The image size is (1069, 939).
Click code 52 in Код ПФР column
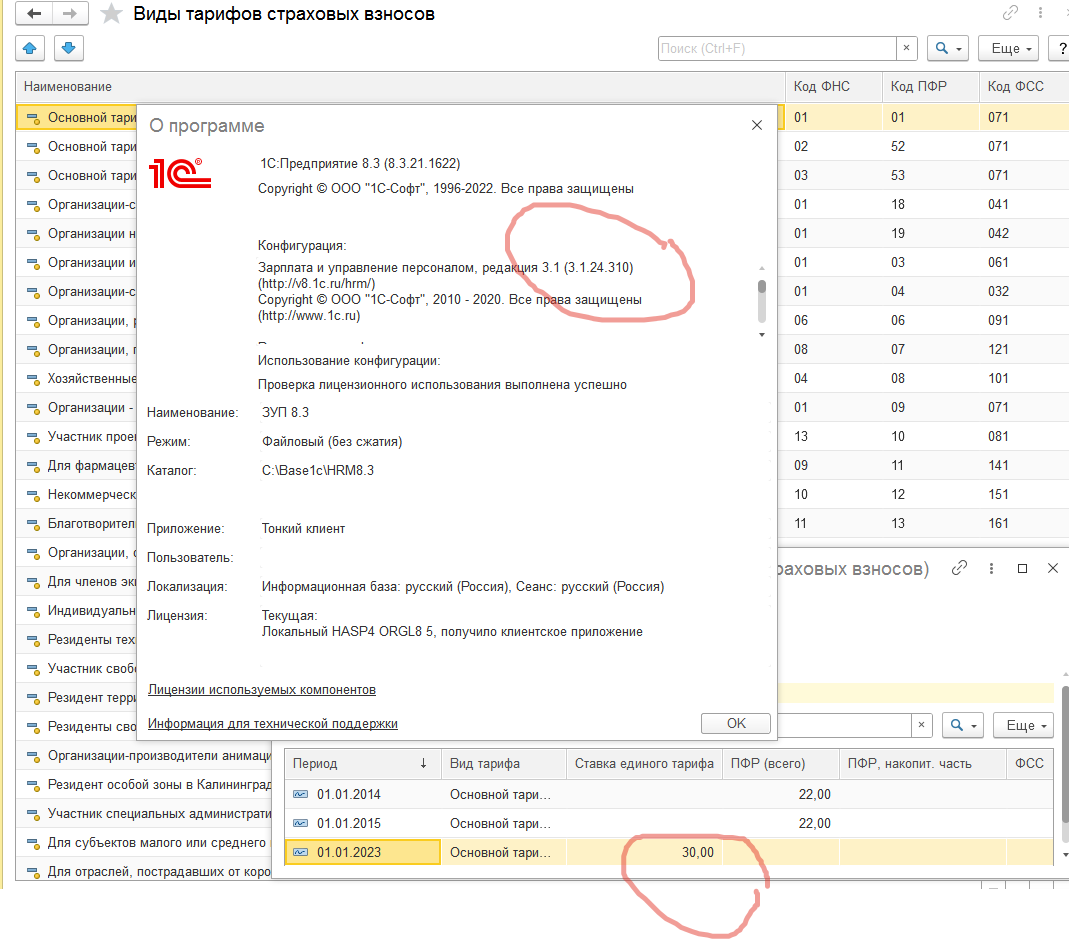coord(898,147)
